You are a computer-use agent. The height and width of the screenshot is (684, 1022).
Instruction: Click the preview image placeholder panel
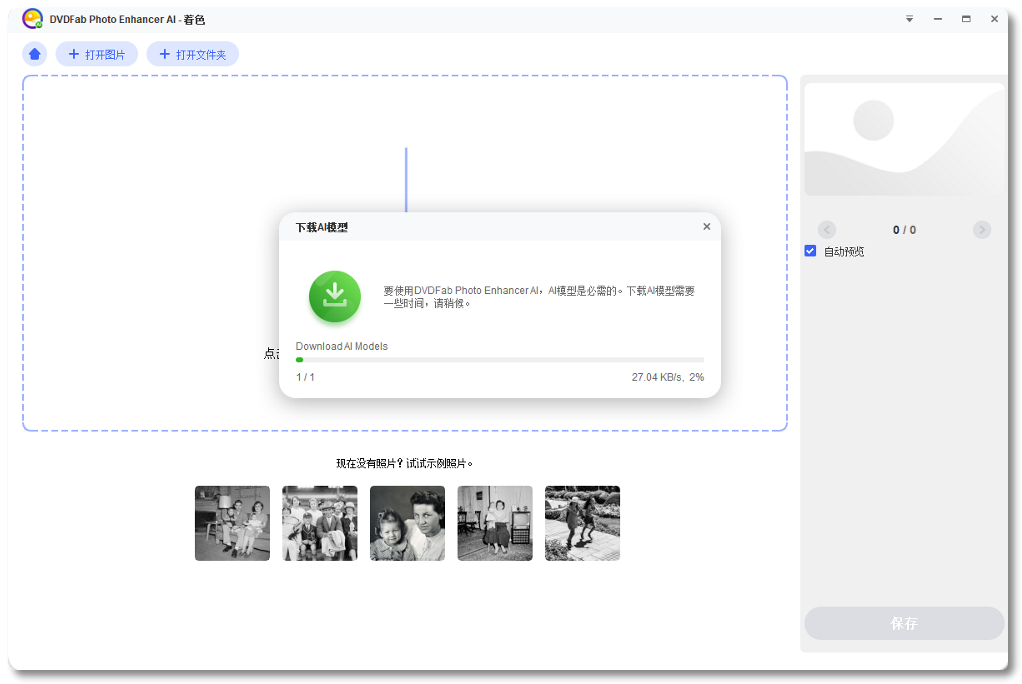(904, 139)
